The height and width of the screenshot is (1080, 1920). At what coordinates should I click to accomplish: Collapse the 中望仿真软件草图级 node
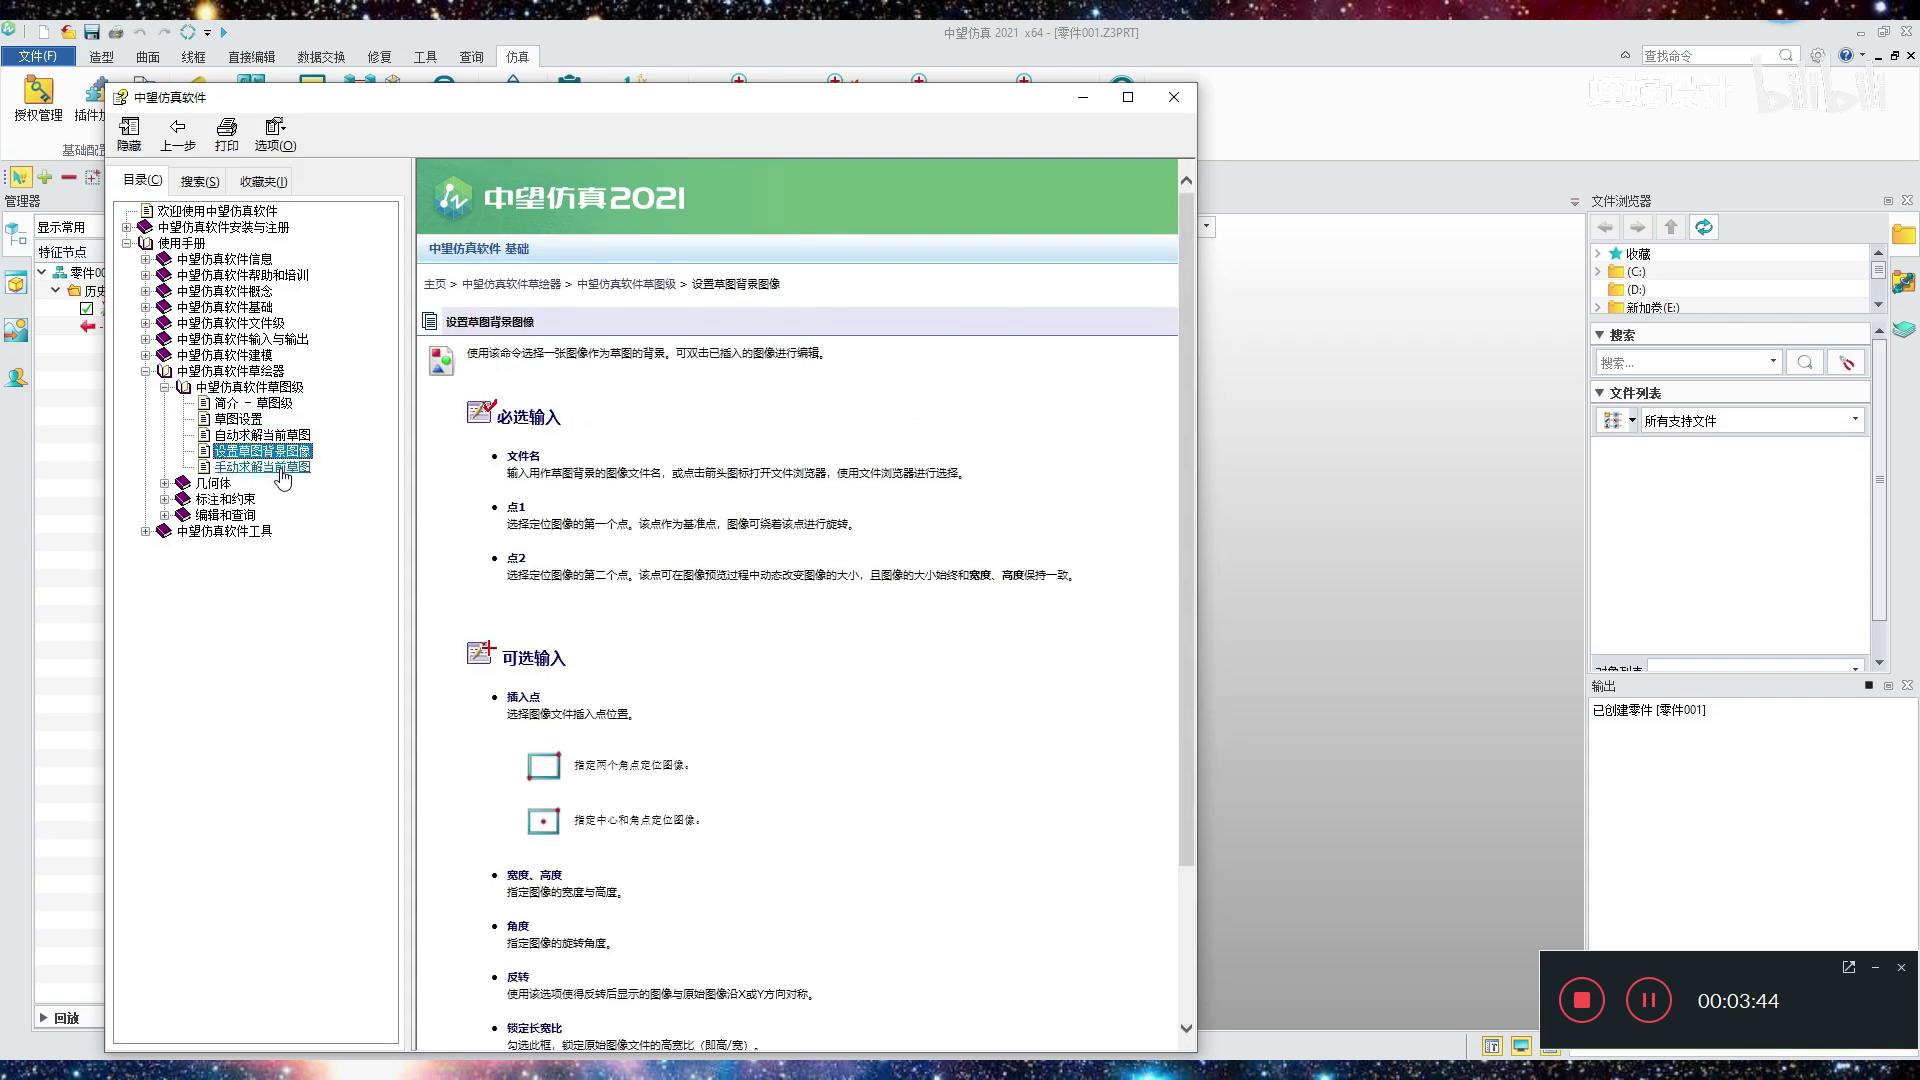165,387
